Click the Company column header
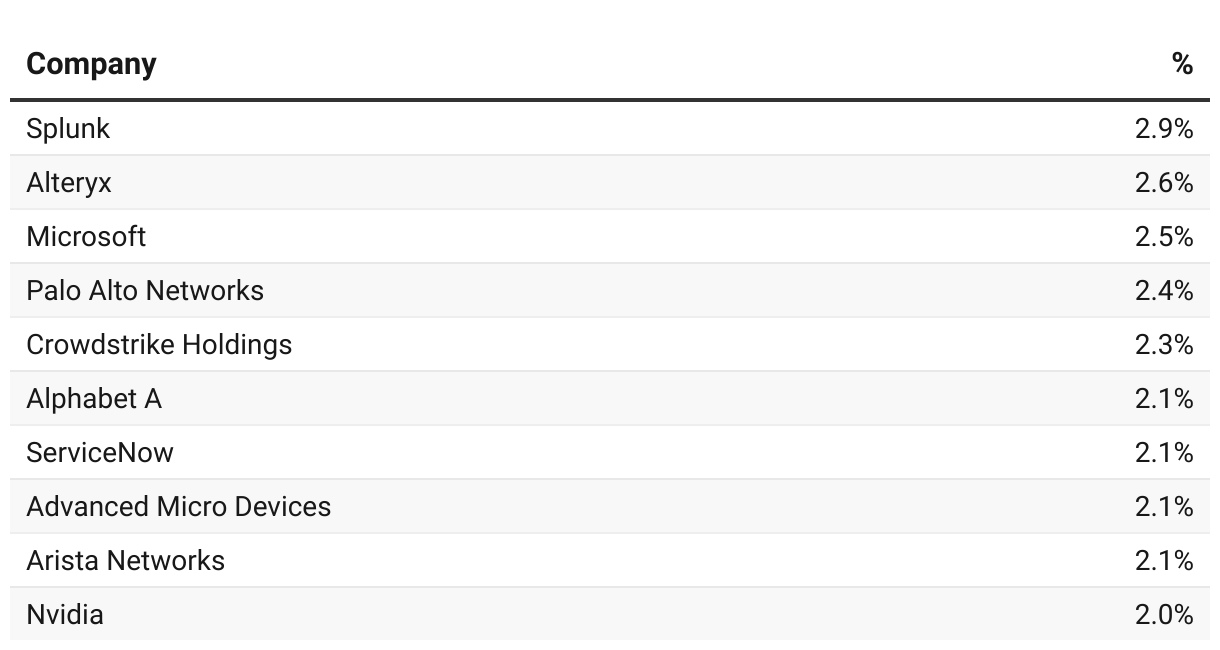The image size is (1220, 650). [x=91, y=65]
